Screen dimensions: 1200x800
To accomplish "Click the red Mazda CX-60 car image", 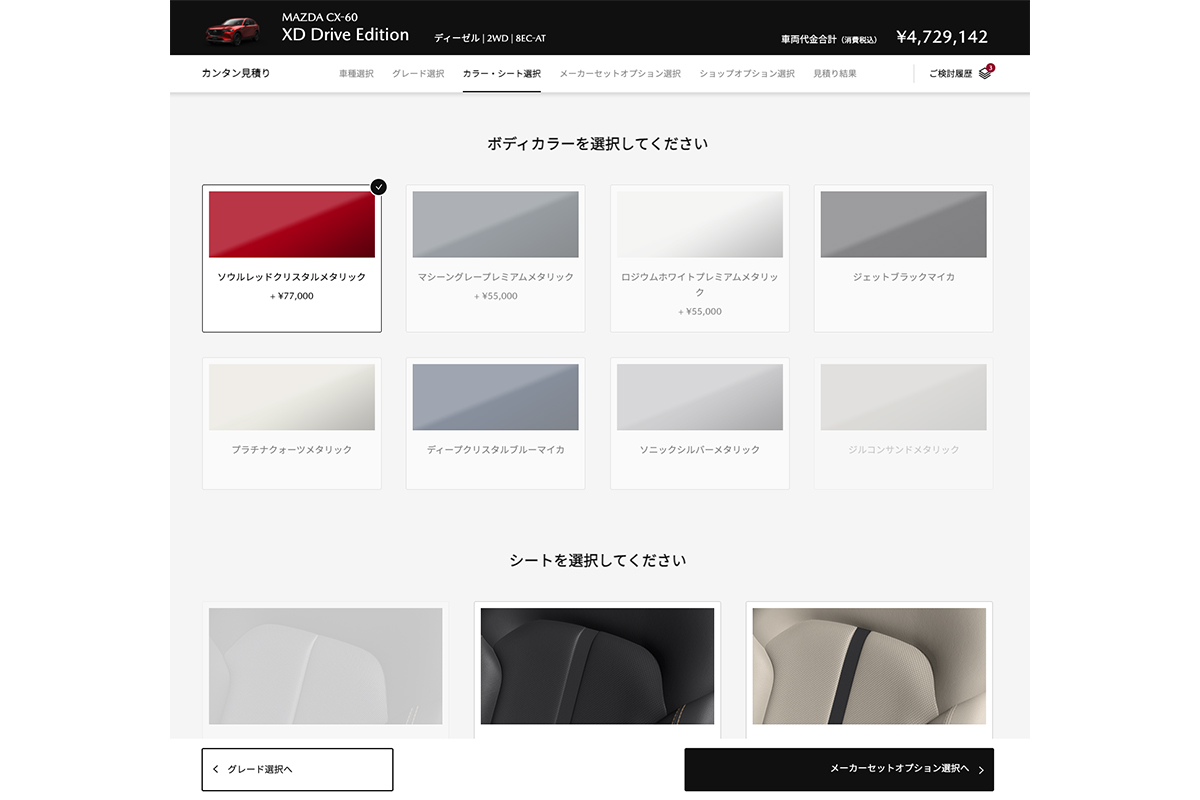I will pyautogui.click(x=232, y=30).
